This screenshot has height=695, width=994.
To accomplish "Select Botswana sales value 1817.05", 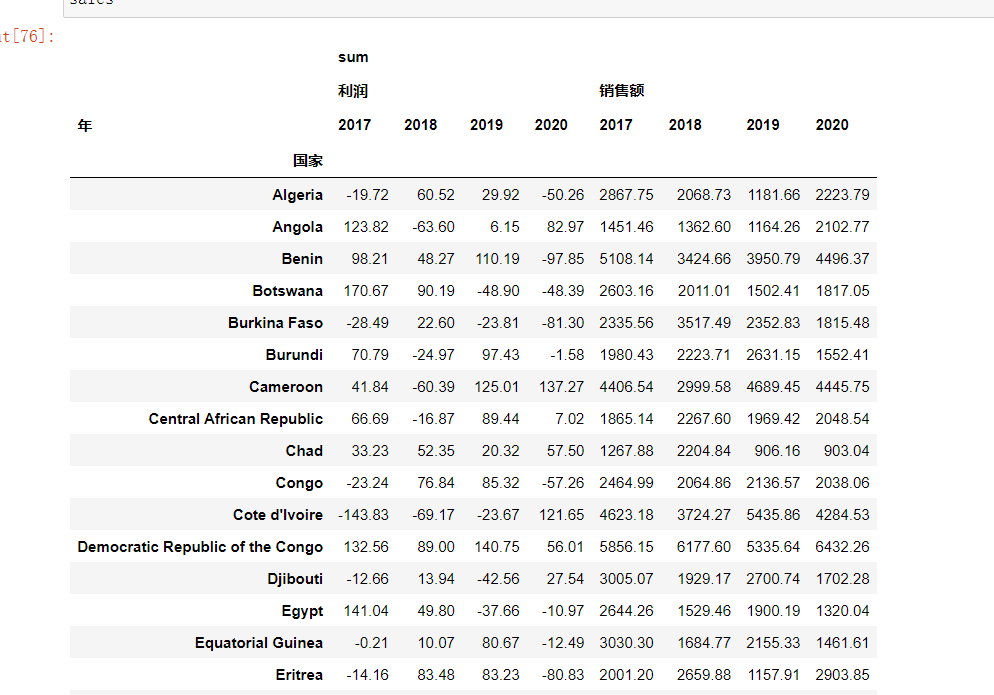I will (x=842, y=291).
